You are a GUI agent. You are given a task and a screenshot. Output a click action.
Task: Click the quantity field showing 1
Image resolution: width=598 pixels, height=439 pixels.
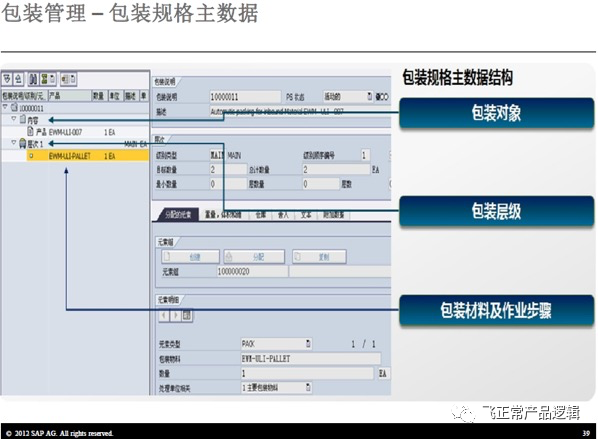click(x=307, y=373)
